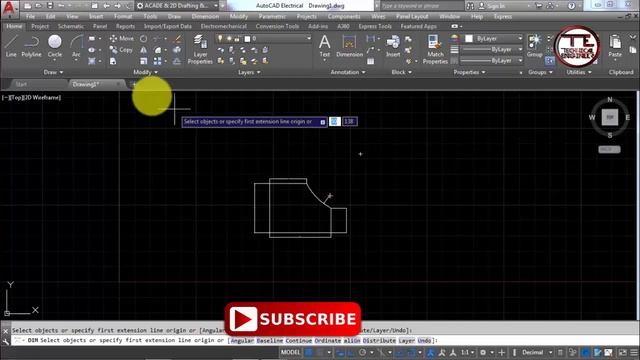
Task: Click the Mirror tool icon
Action: (144, 50)
